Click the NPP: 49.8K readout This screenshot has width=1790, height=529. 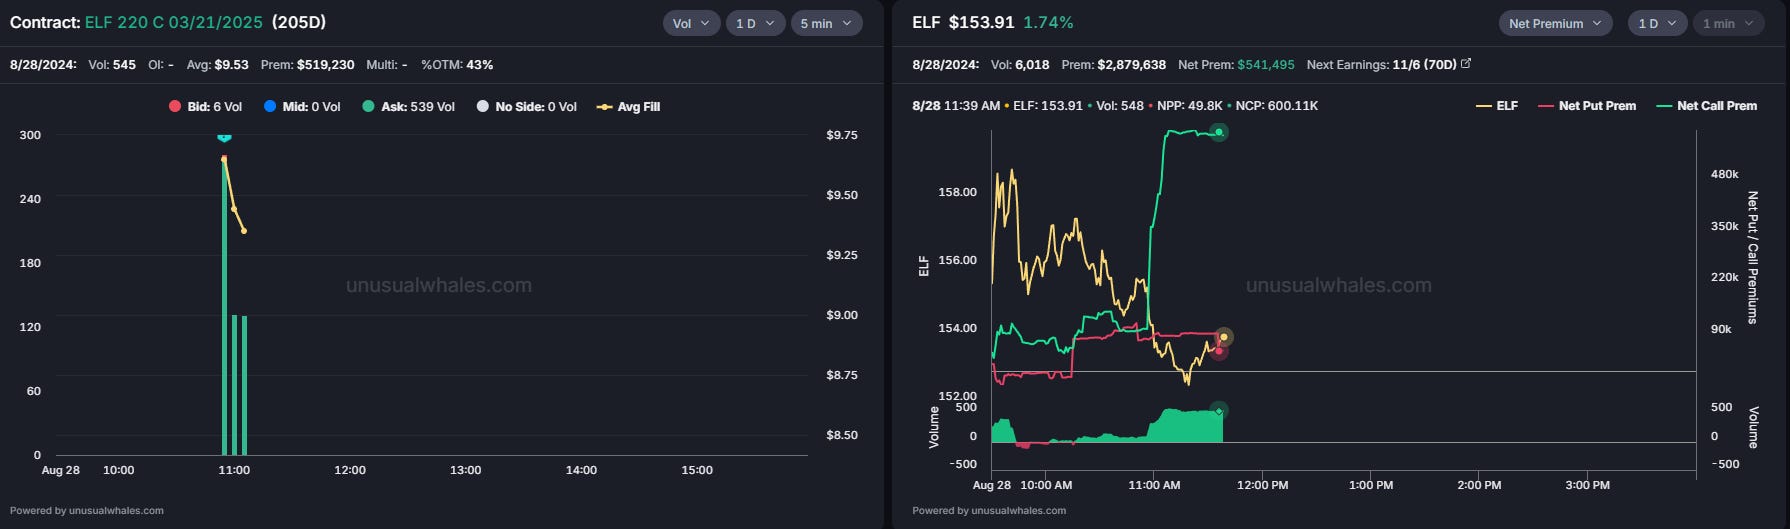1190,105
